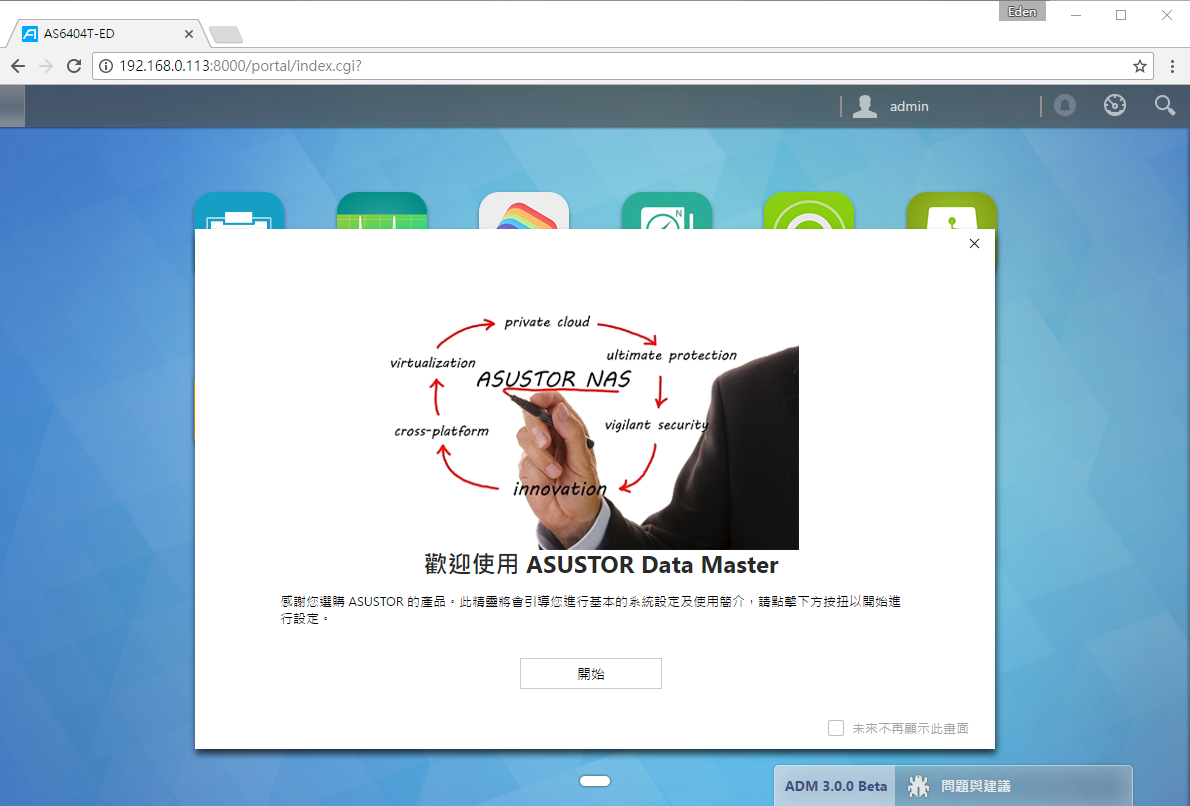Click the browser back arrow

point(18,66)
